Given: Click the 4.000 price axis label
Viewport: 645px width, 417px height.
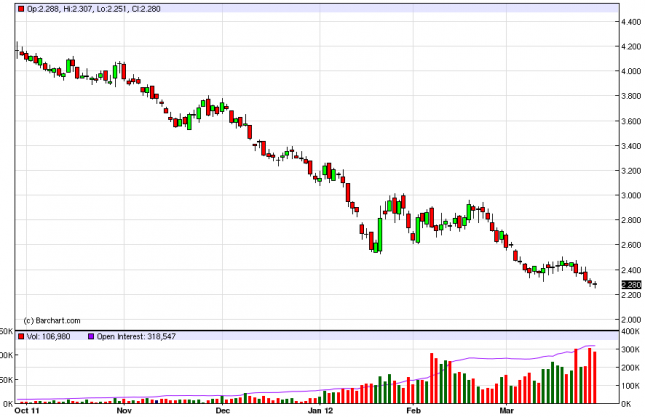Looking at the screenshot, I should tap(631, 71).
